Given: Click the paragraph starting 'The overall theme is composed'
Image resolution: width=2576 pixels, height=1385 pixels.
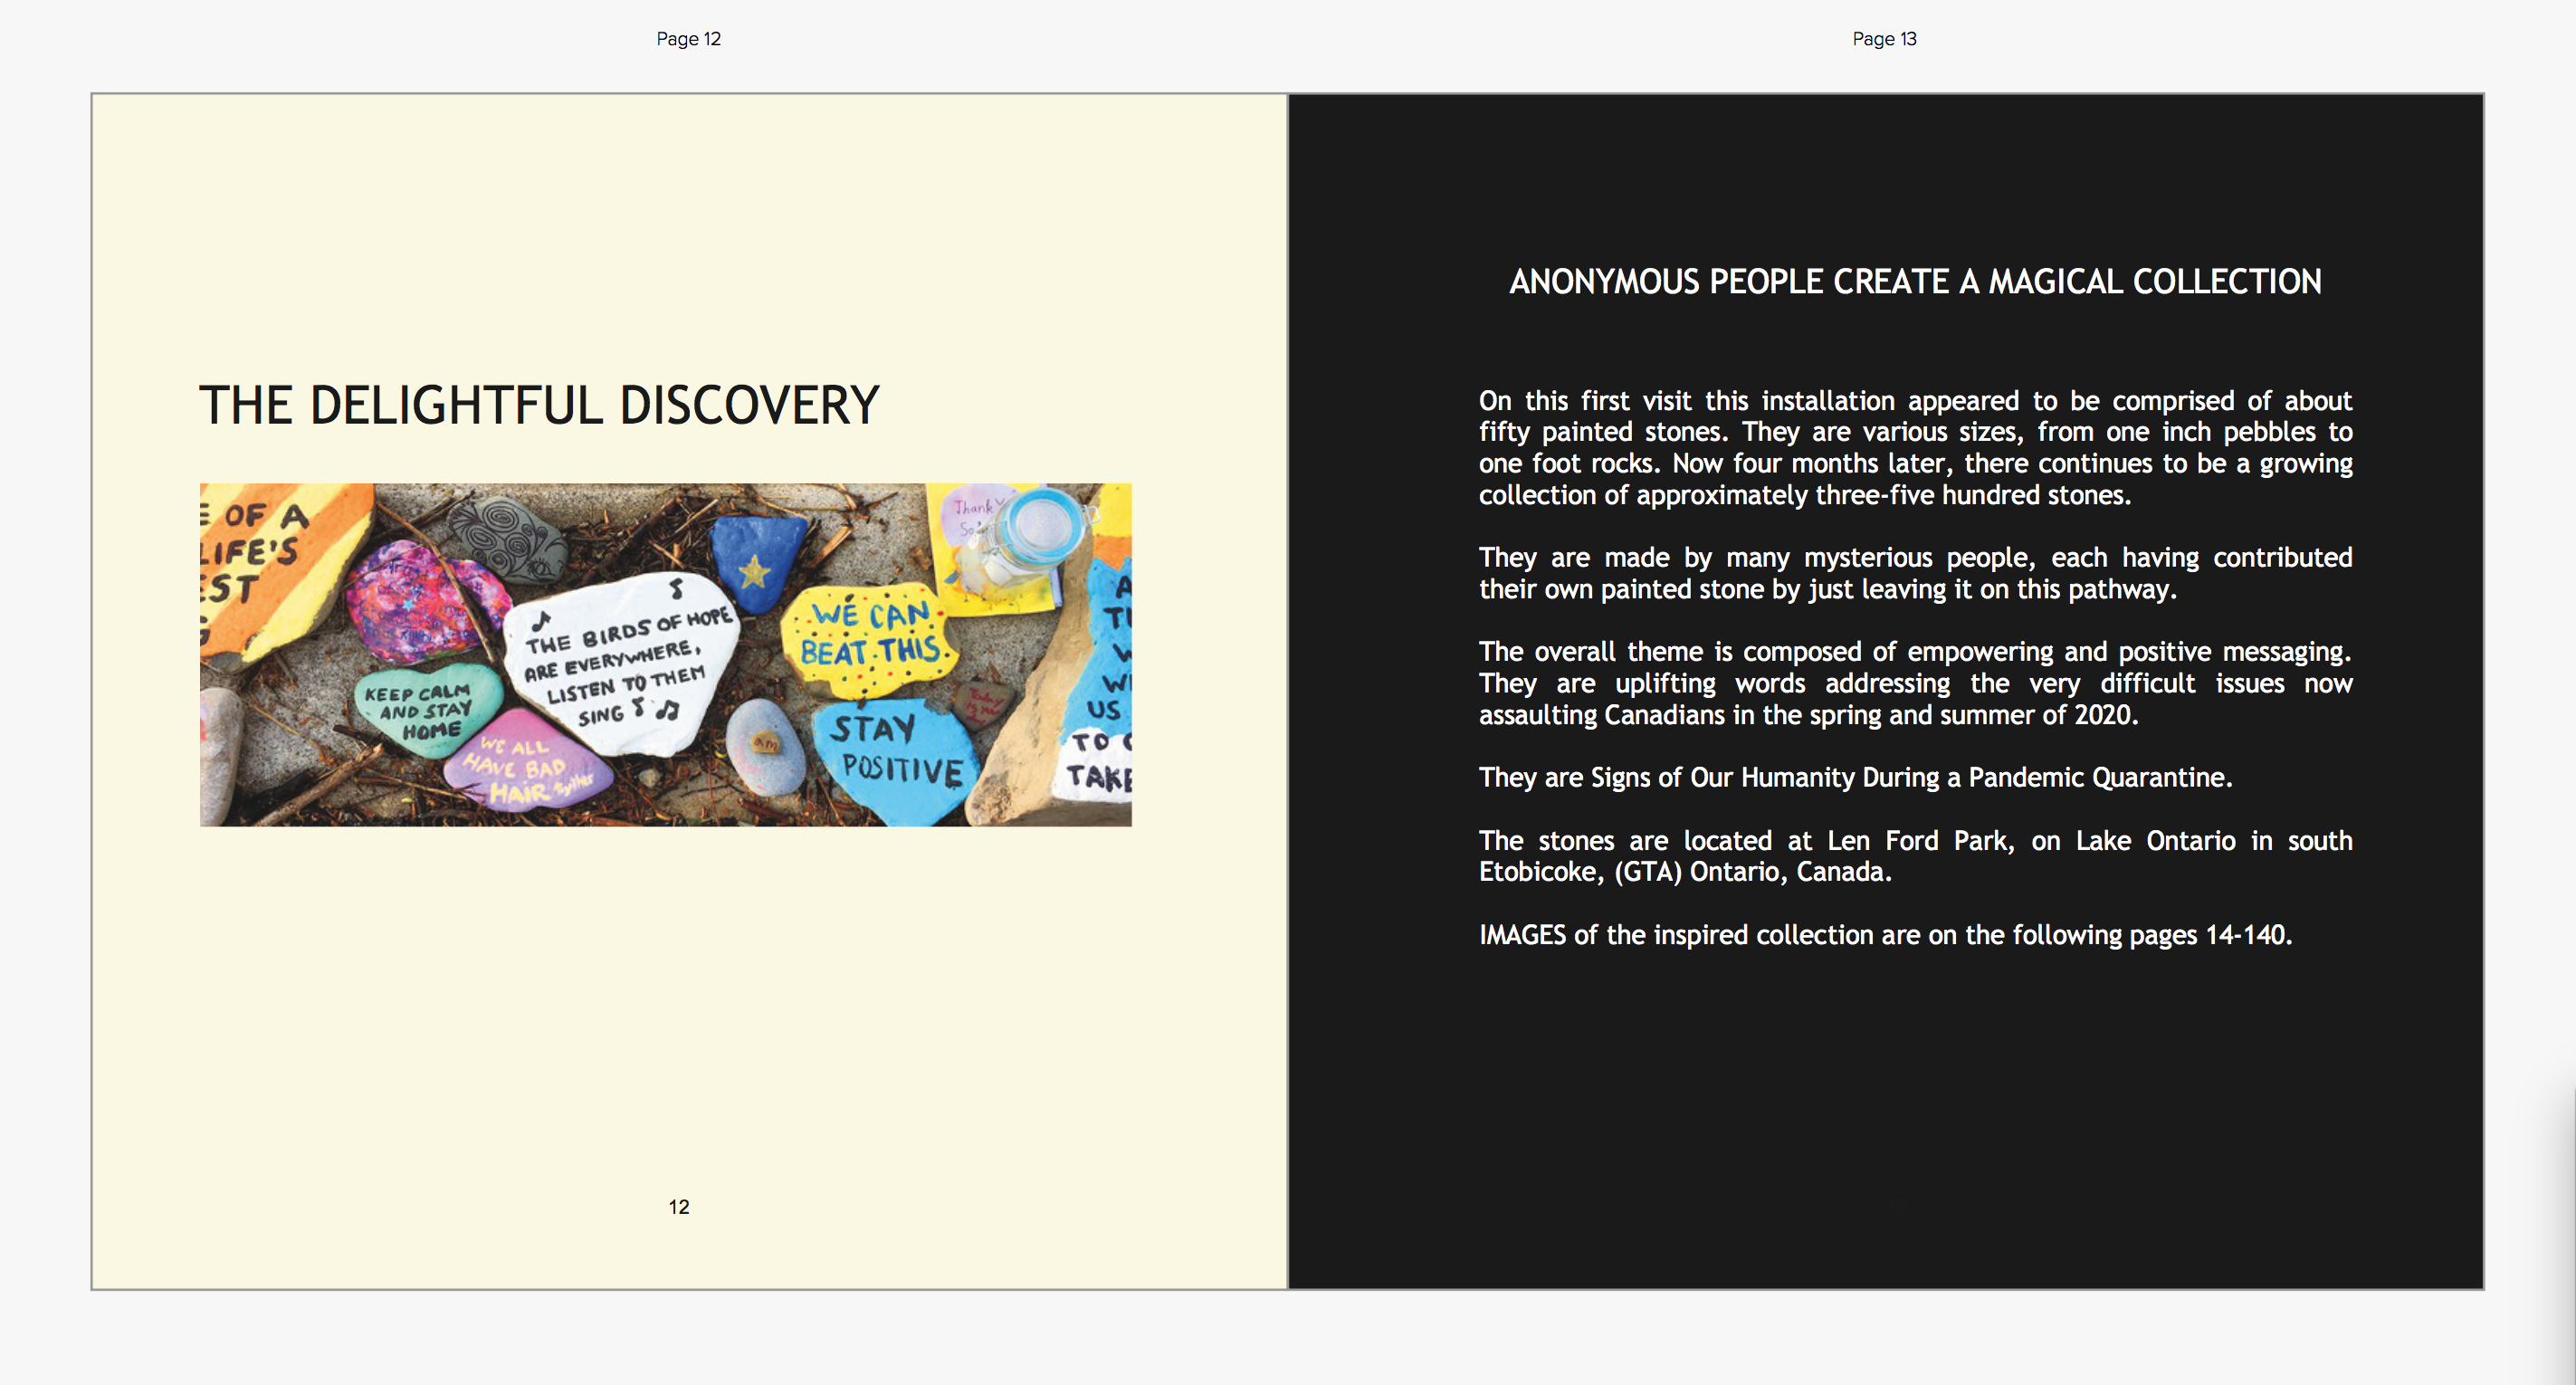Looking at the screenshot, I should point(1915,683).
